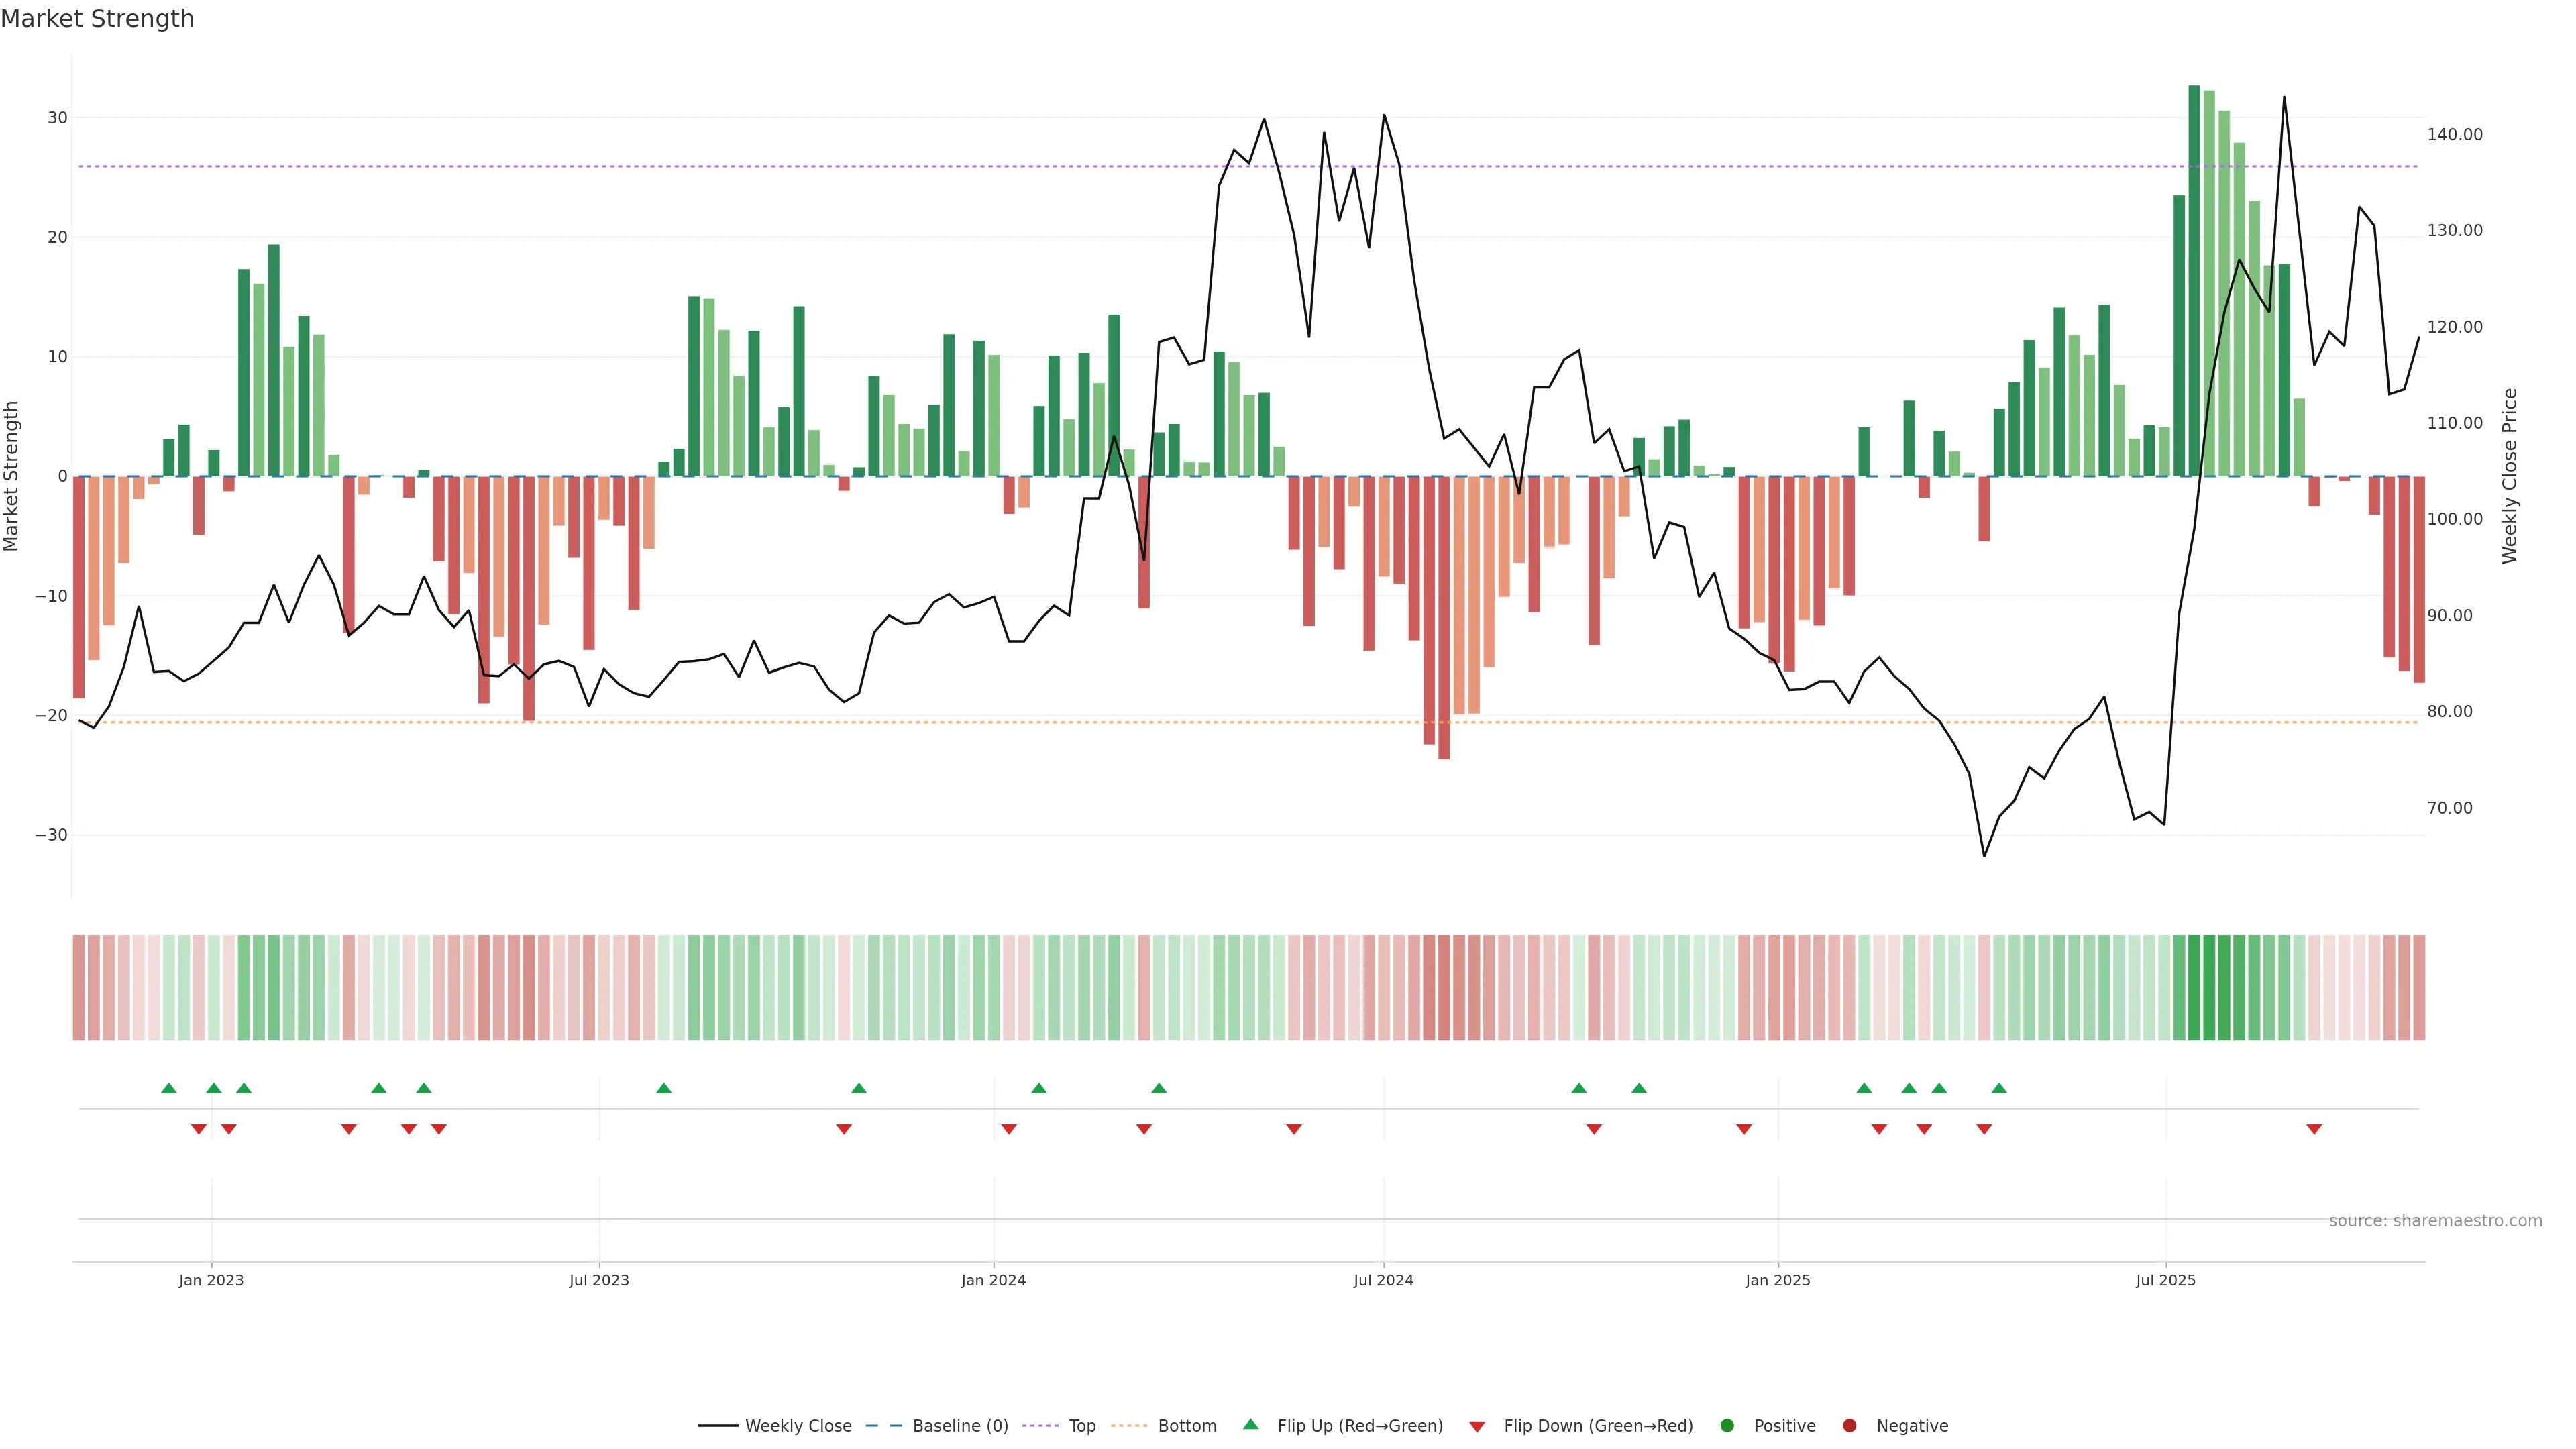Viewport: 2576px width, 1449px height.
Task: Click the Positive green circle legend icon
Action: (x=1727, y=1425)
